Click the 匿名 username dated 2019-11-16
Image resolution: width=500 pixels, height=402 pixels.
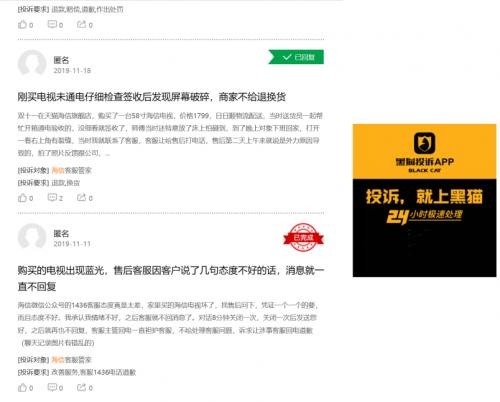point(61,60)
